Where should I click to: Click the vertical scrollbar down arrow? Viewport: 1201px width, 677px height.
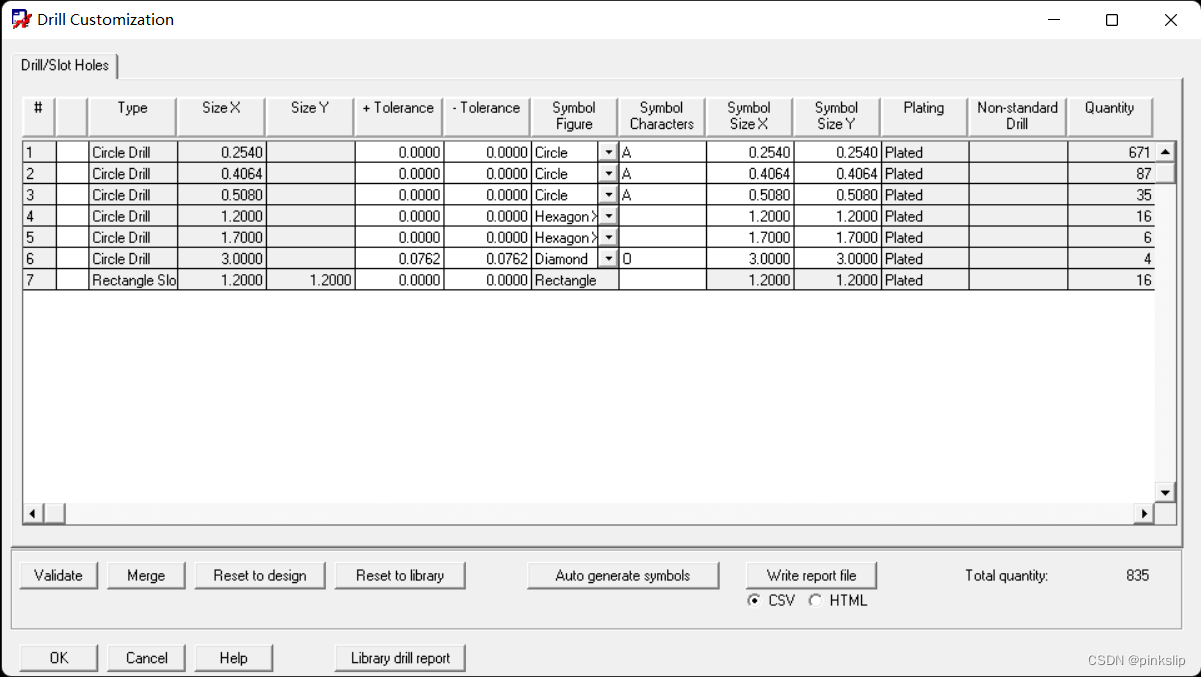[x=1164, y=492]
